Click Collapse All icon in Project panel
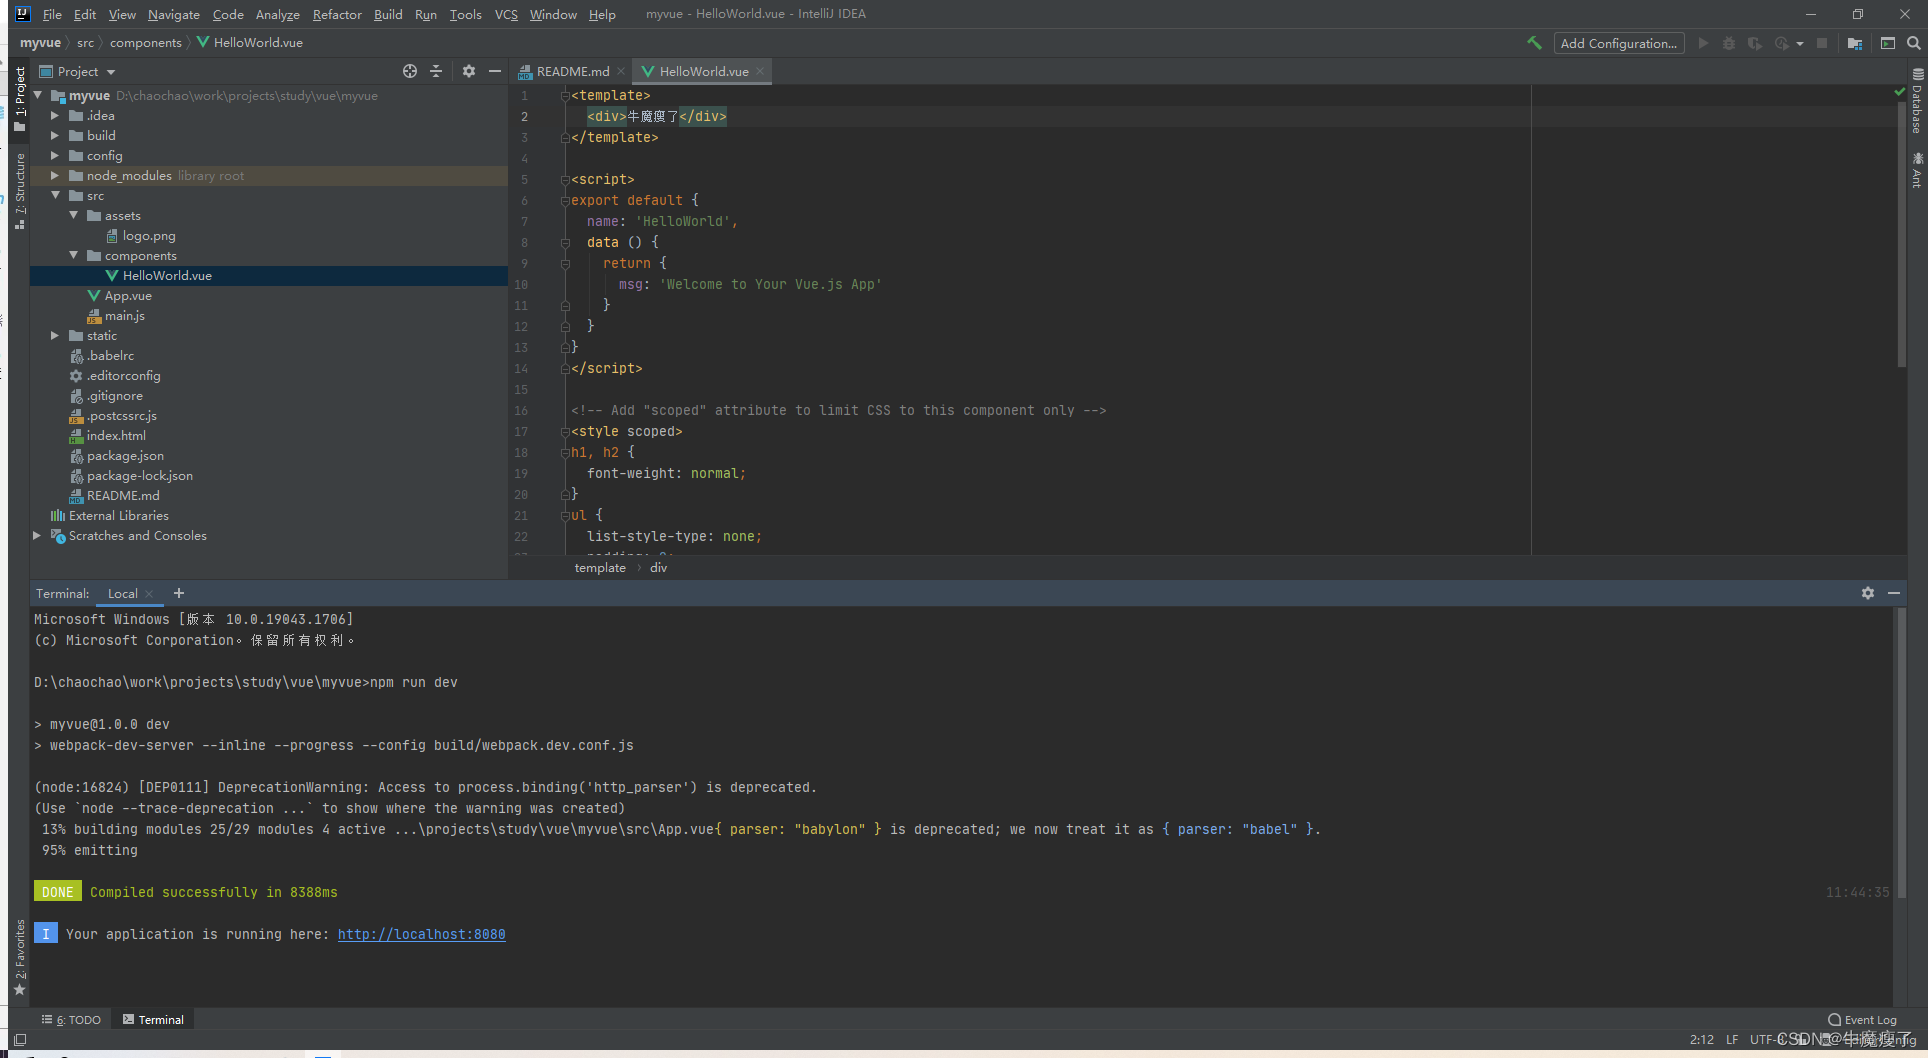The image size is (1928, 1058). pyautogui.click(x=436, y=71)
